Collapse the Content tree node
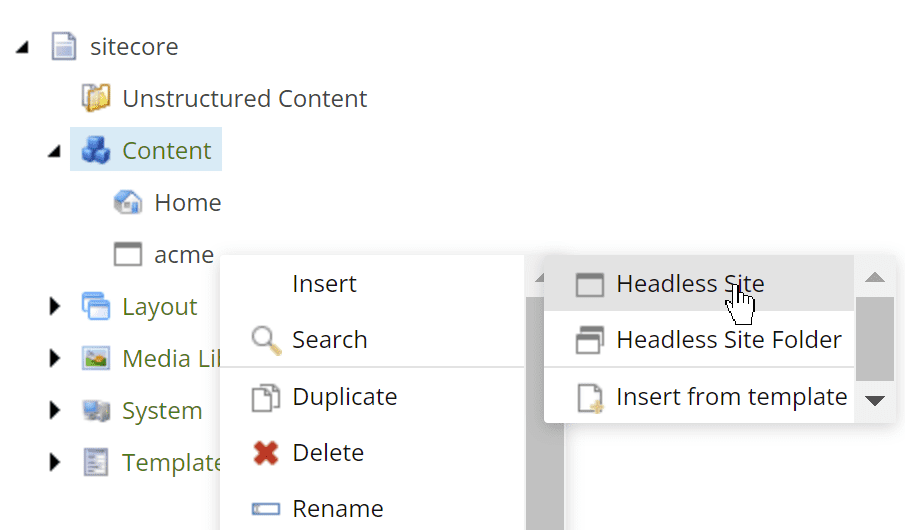 (x=55, y=151)
